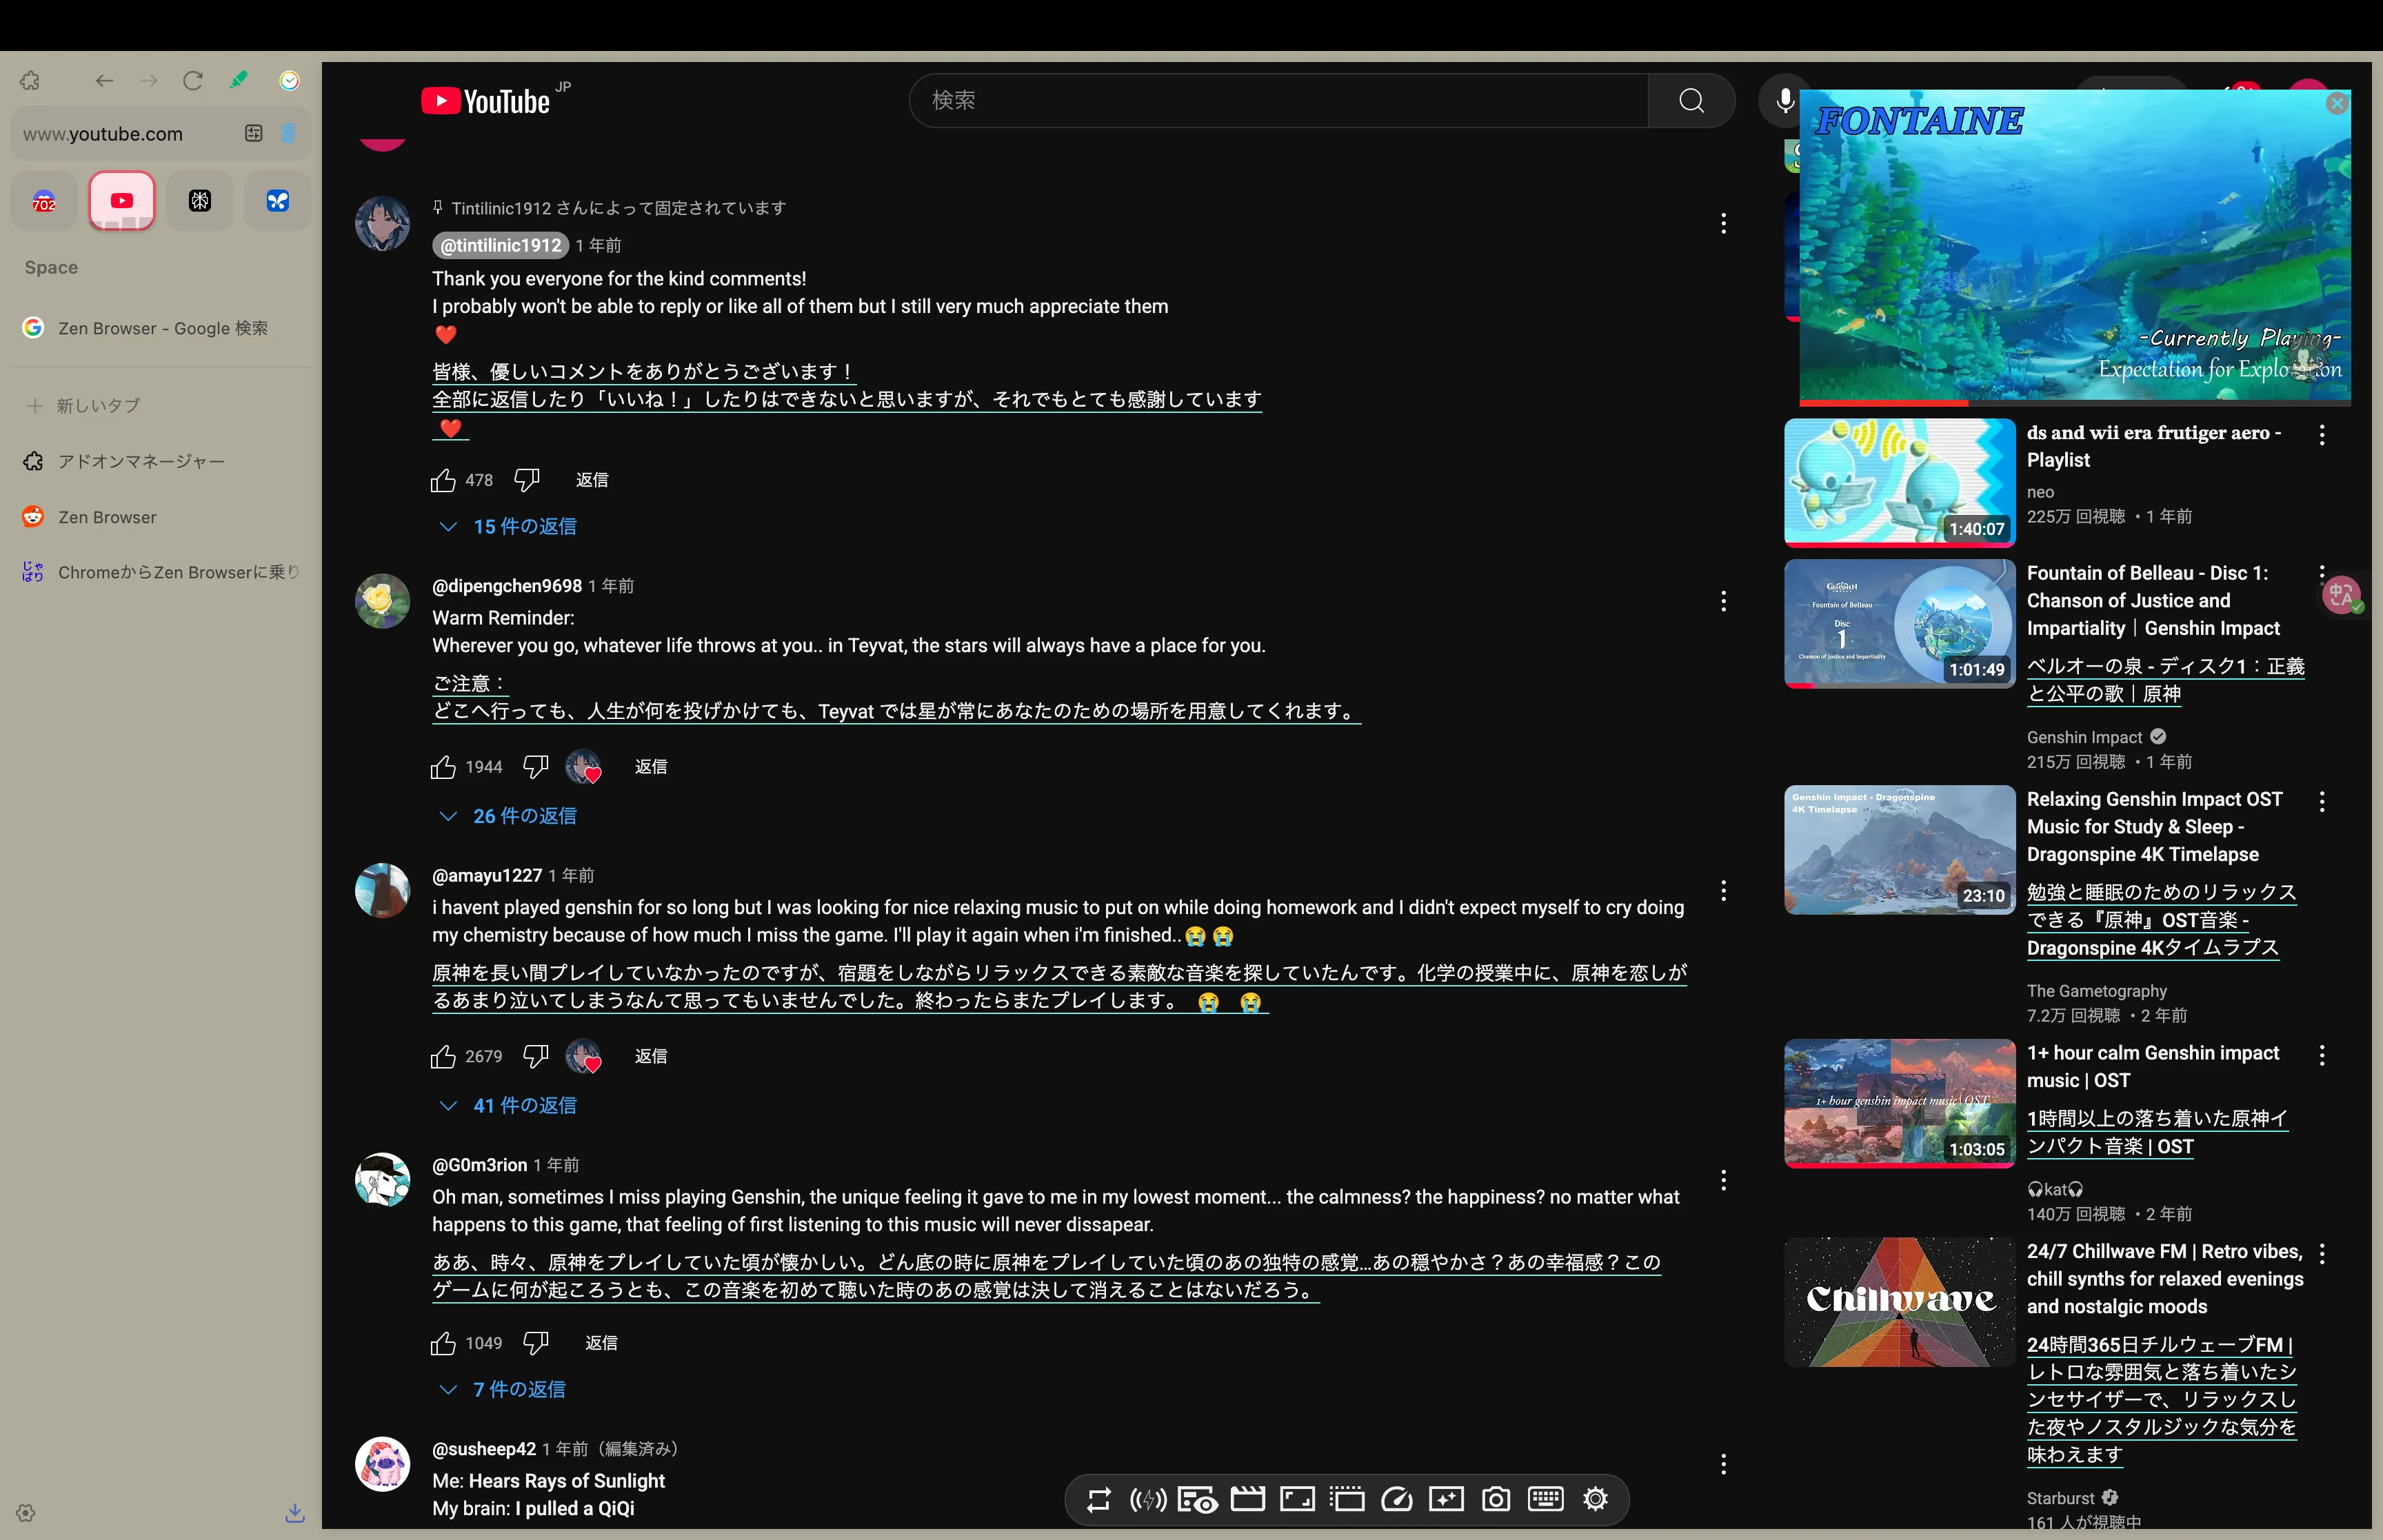Open the extensions puzzle icon in toolbar
The width and height of the screenshot is (2383, 1540).
(30, 81)
